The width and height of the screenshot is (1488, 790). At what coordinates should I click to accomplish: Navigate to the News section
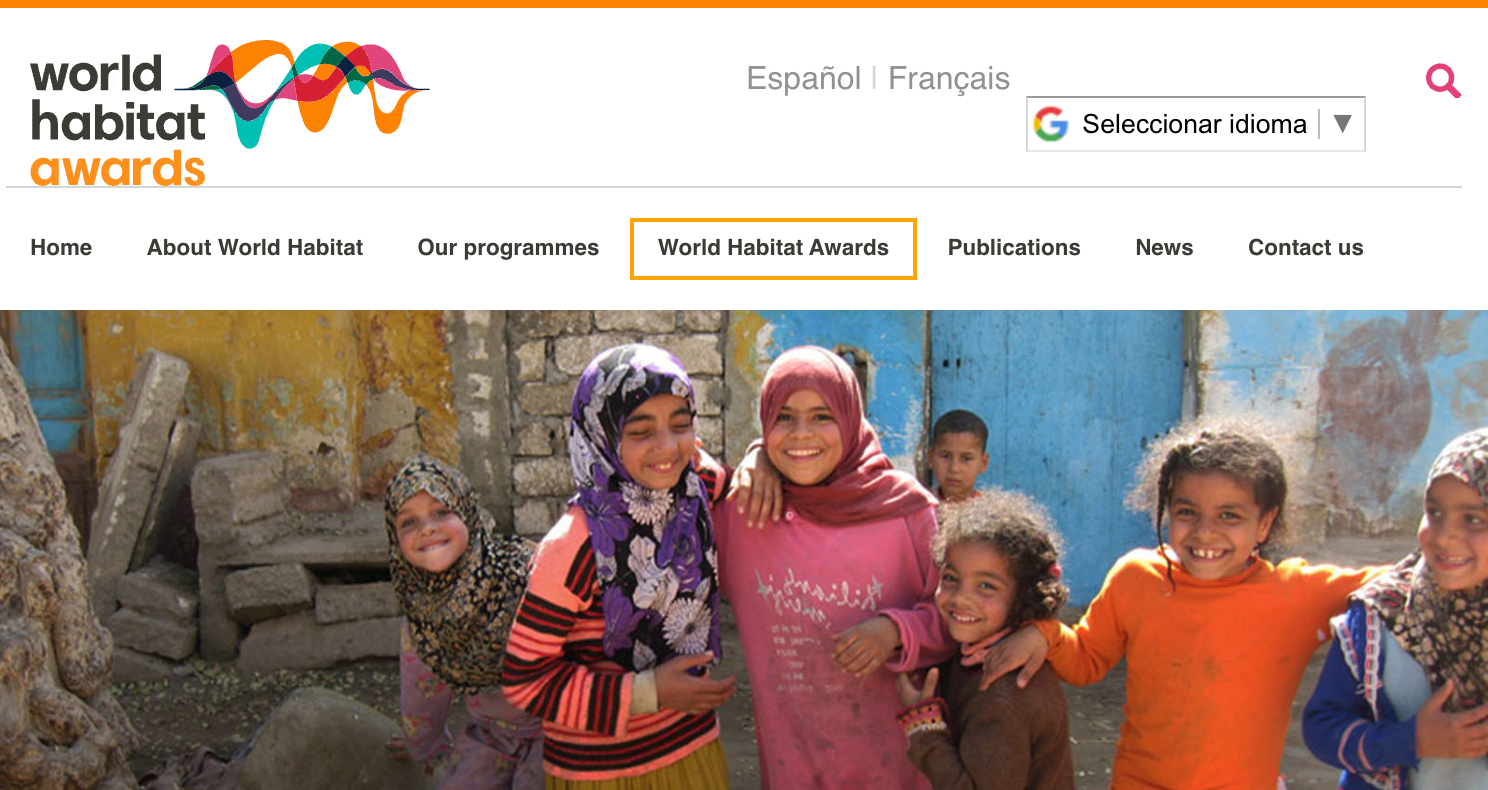point(1164,248)
